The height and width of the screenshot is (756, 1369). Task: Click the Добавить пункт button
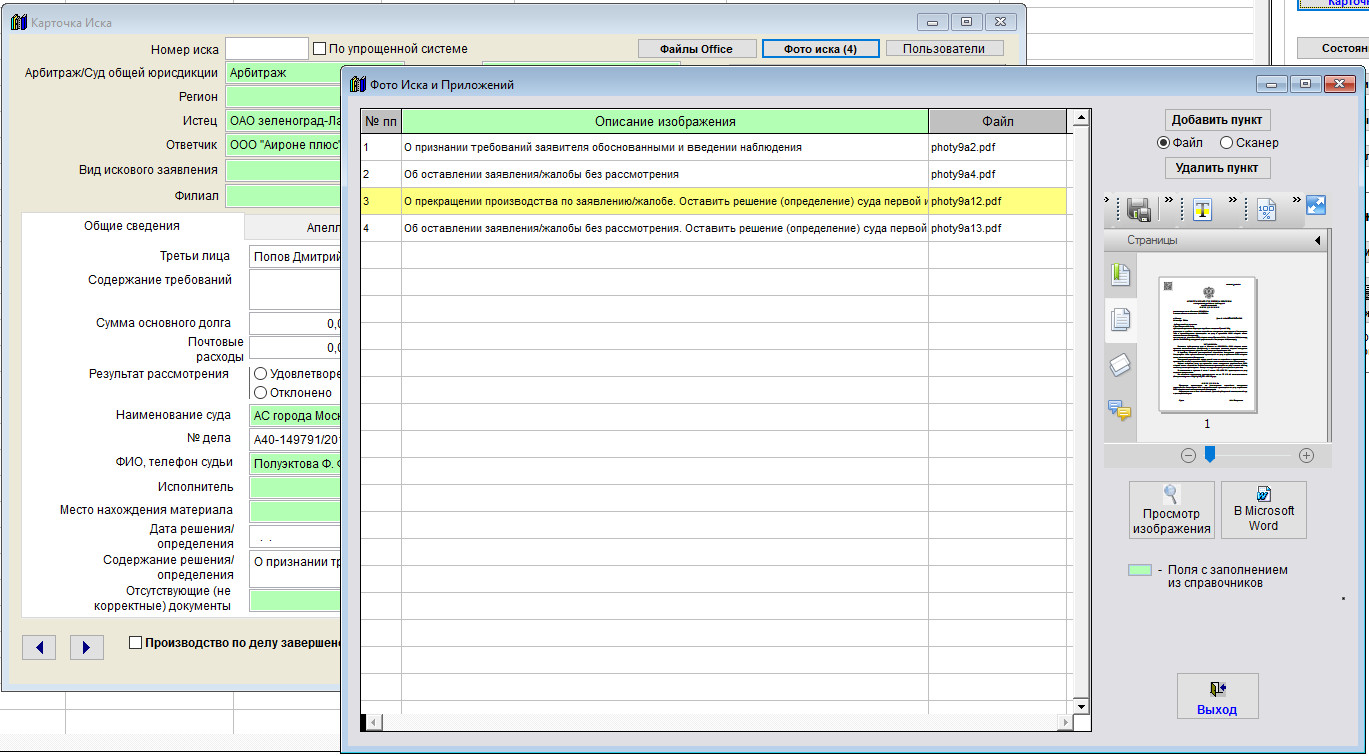pyautogui.click(x=1217, y=119)
